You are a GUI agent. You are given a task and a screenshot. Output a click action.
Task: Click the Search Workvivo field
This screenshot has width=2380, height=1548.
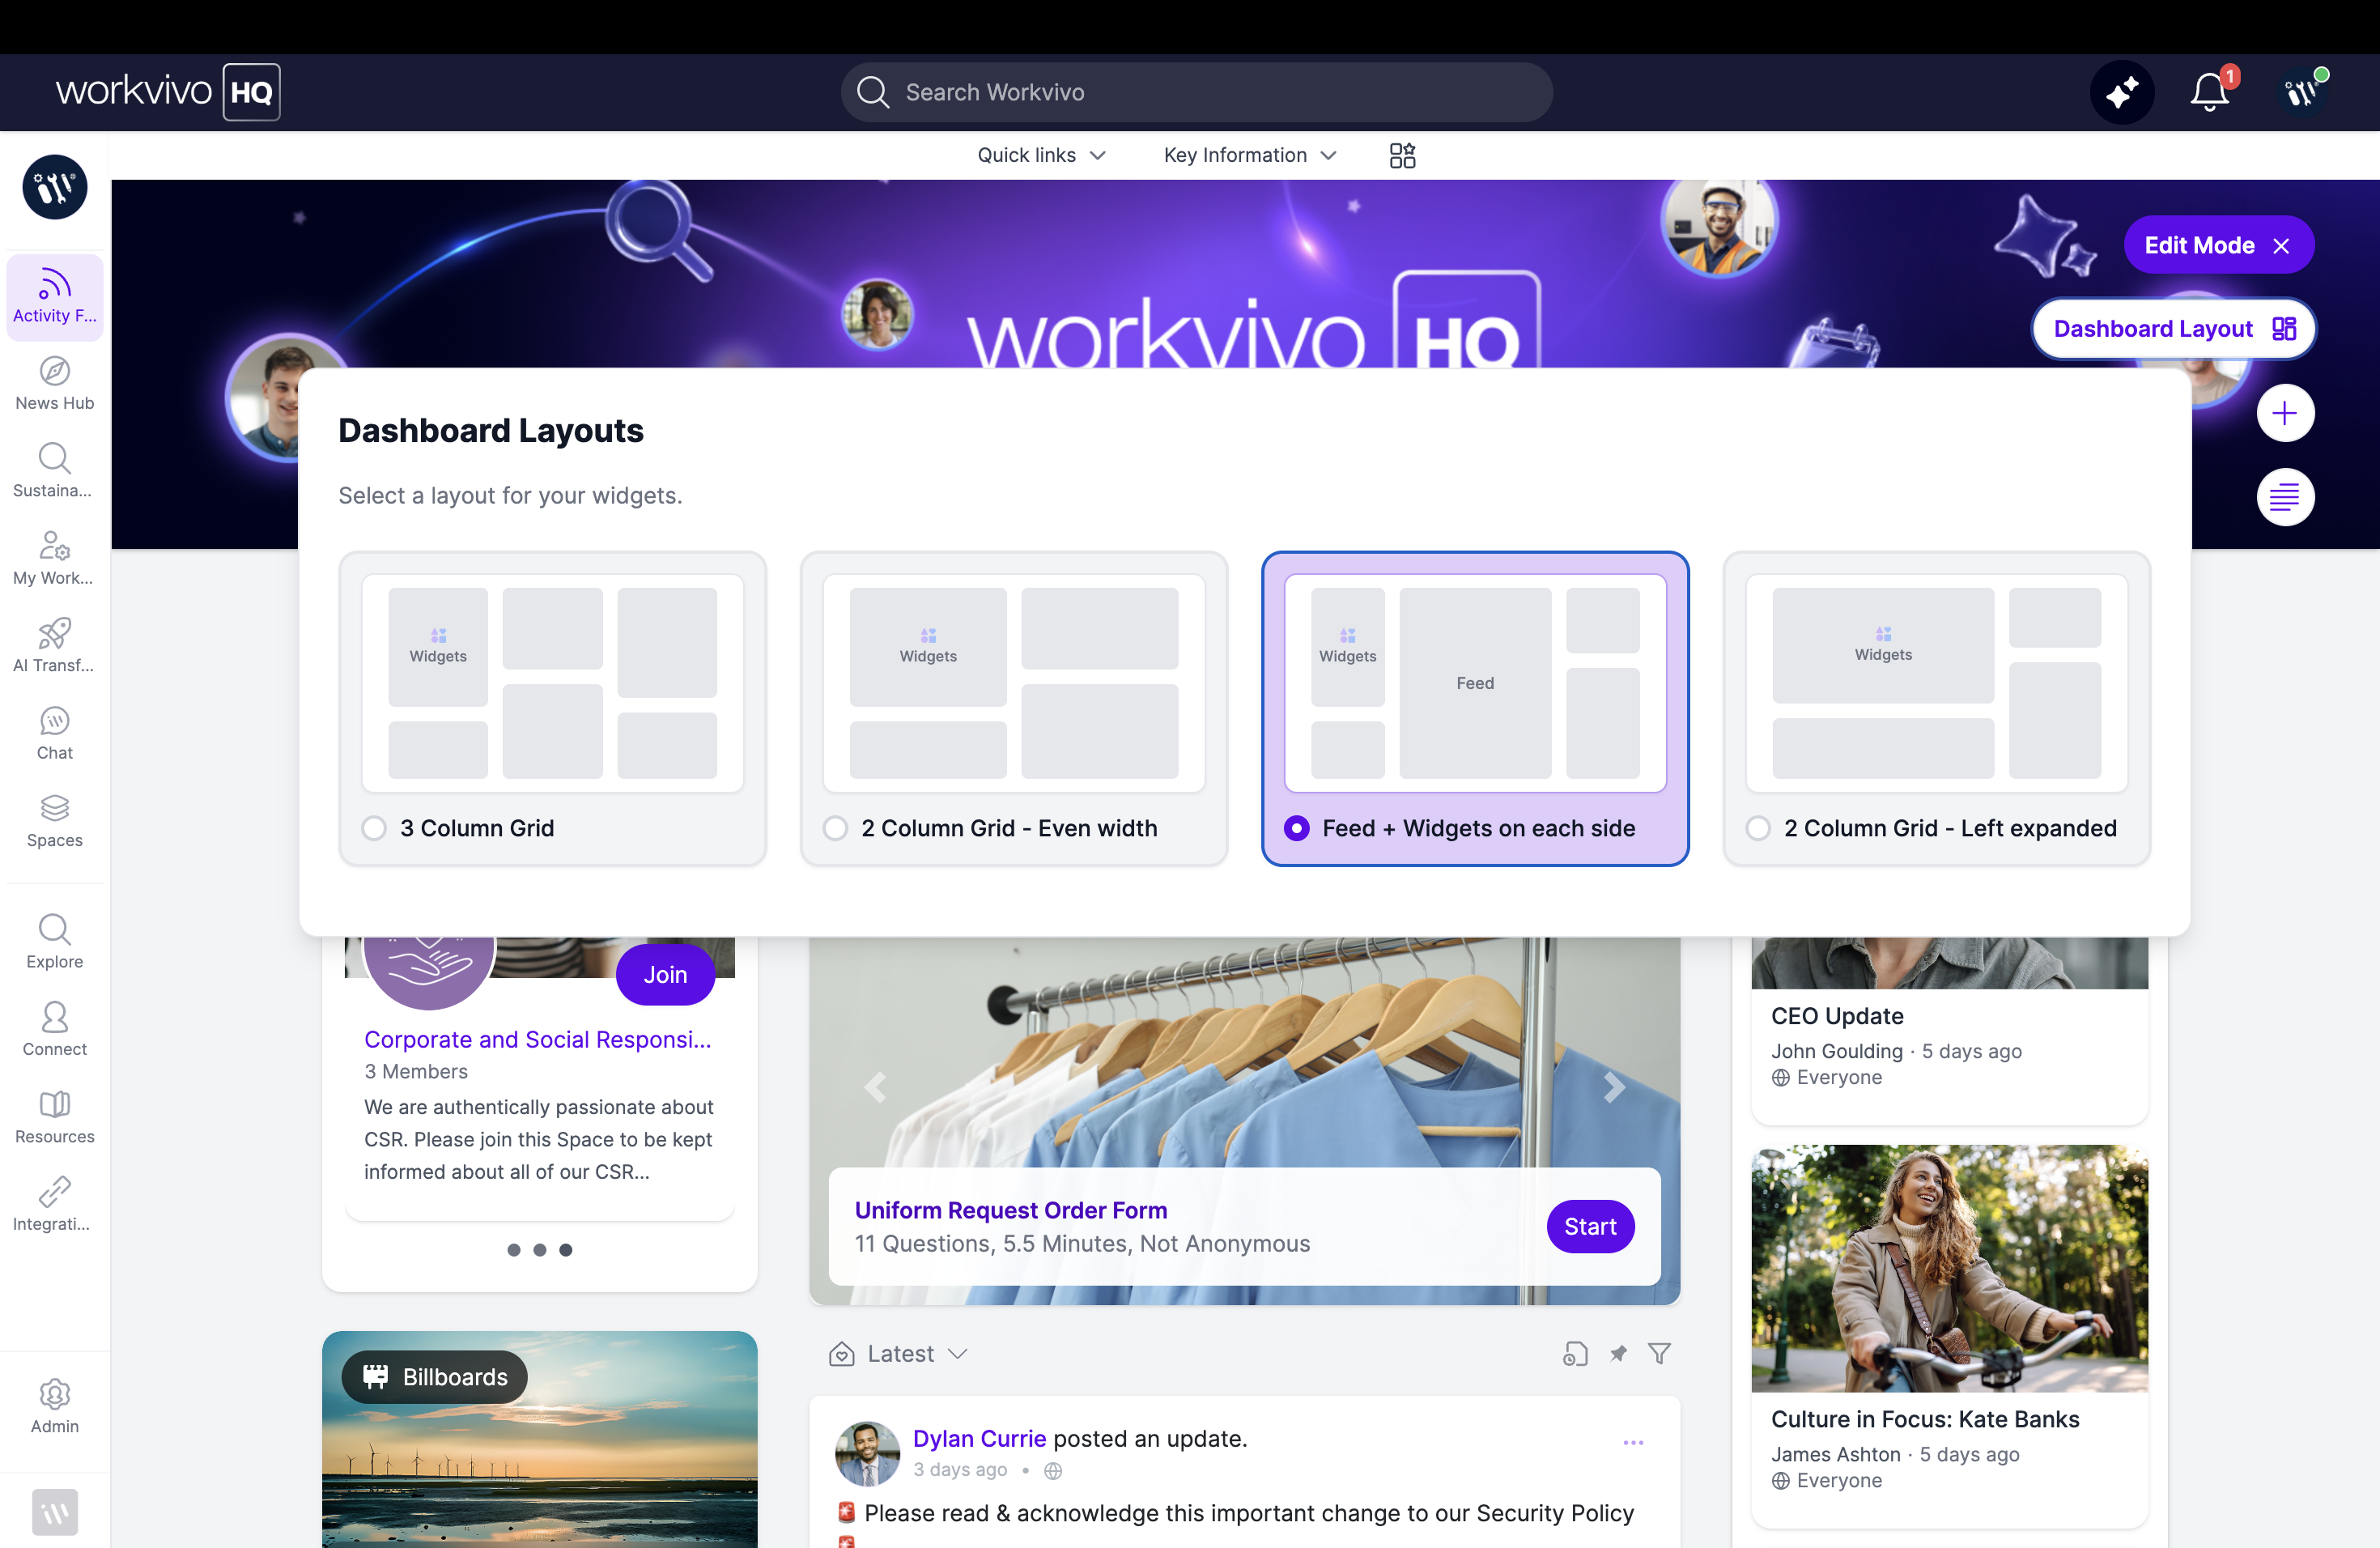point(1196,92)
